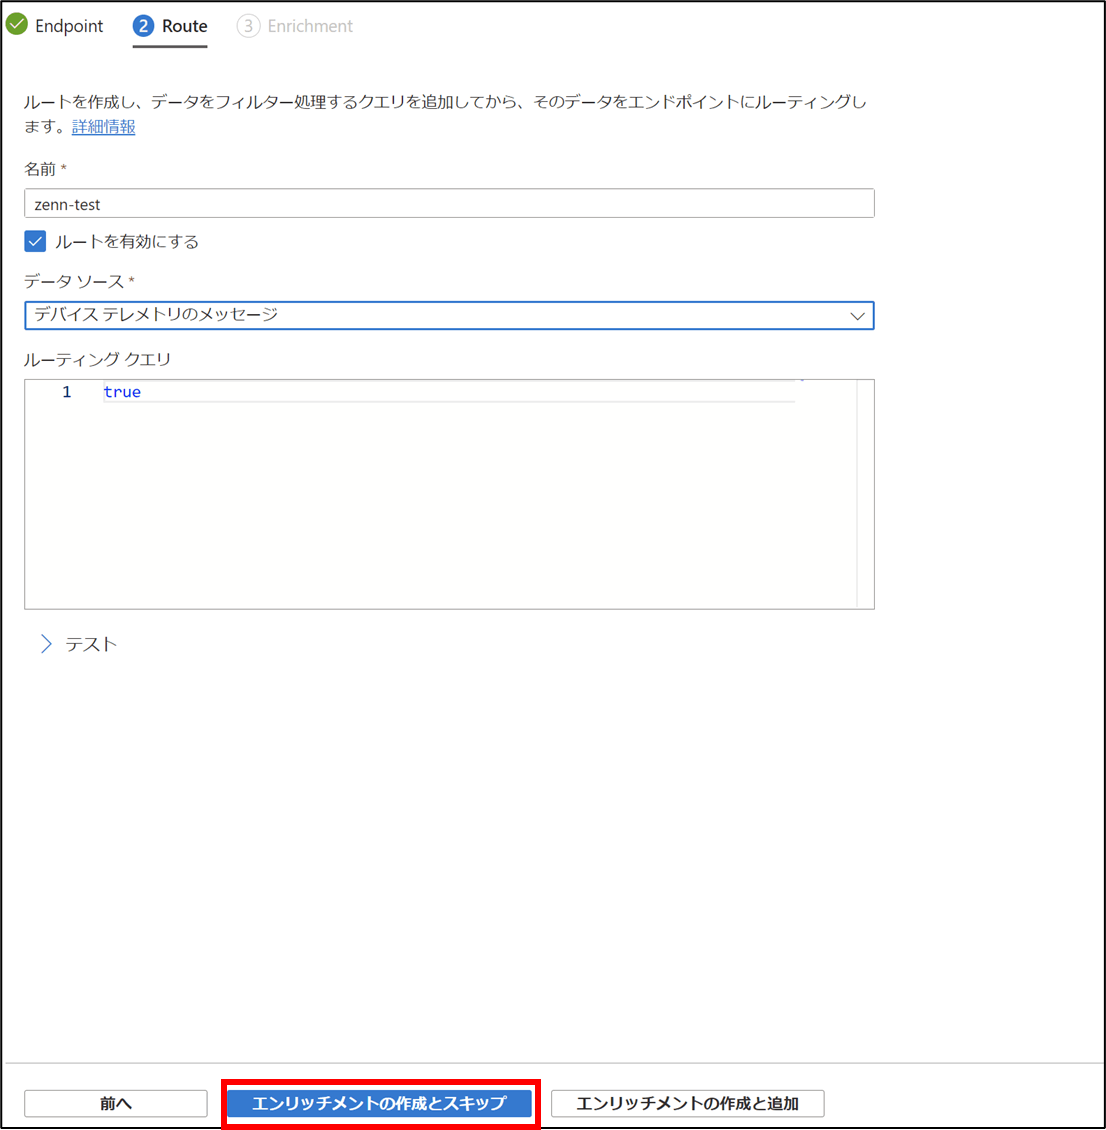Image resolution: width=1106 pixels, height=1130 pixels.
Task: Open the Enrichment step tab
Action: coord(295,26)
